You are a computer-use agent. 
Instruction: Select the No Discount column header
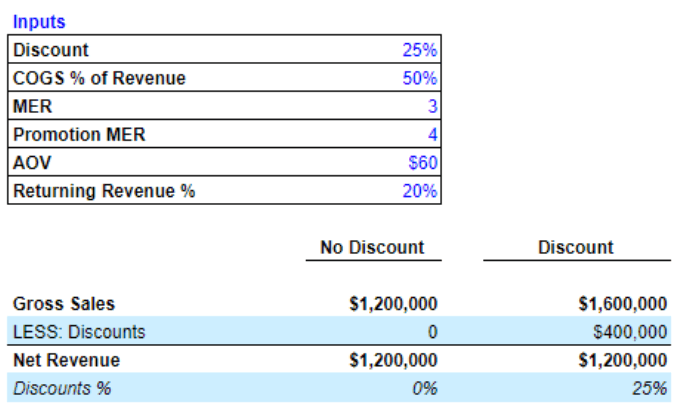[372, 247]
